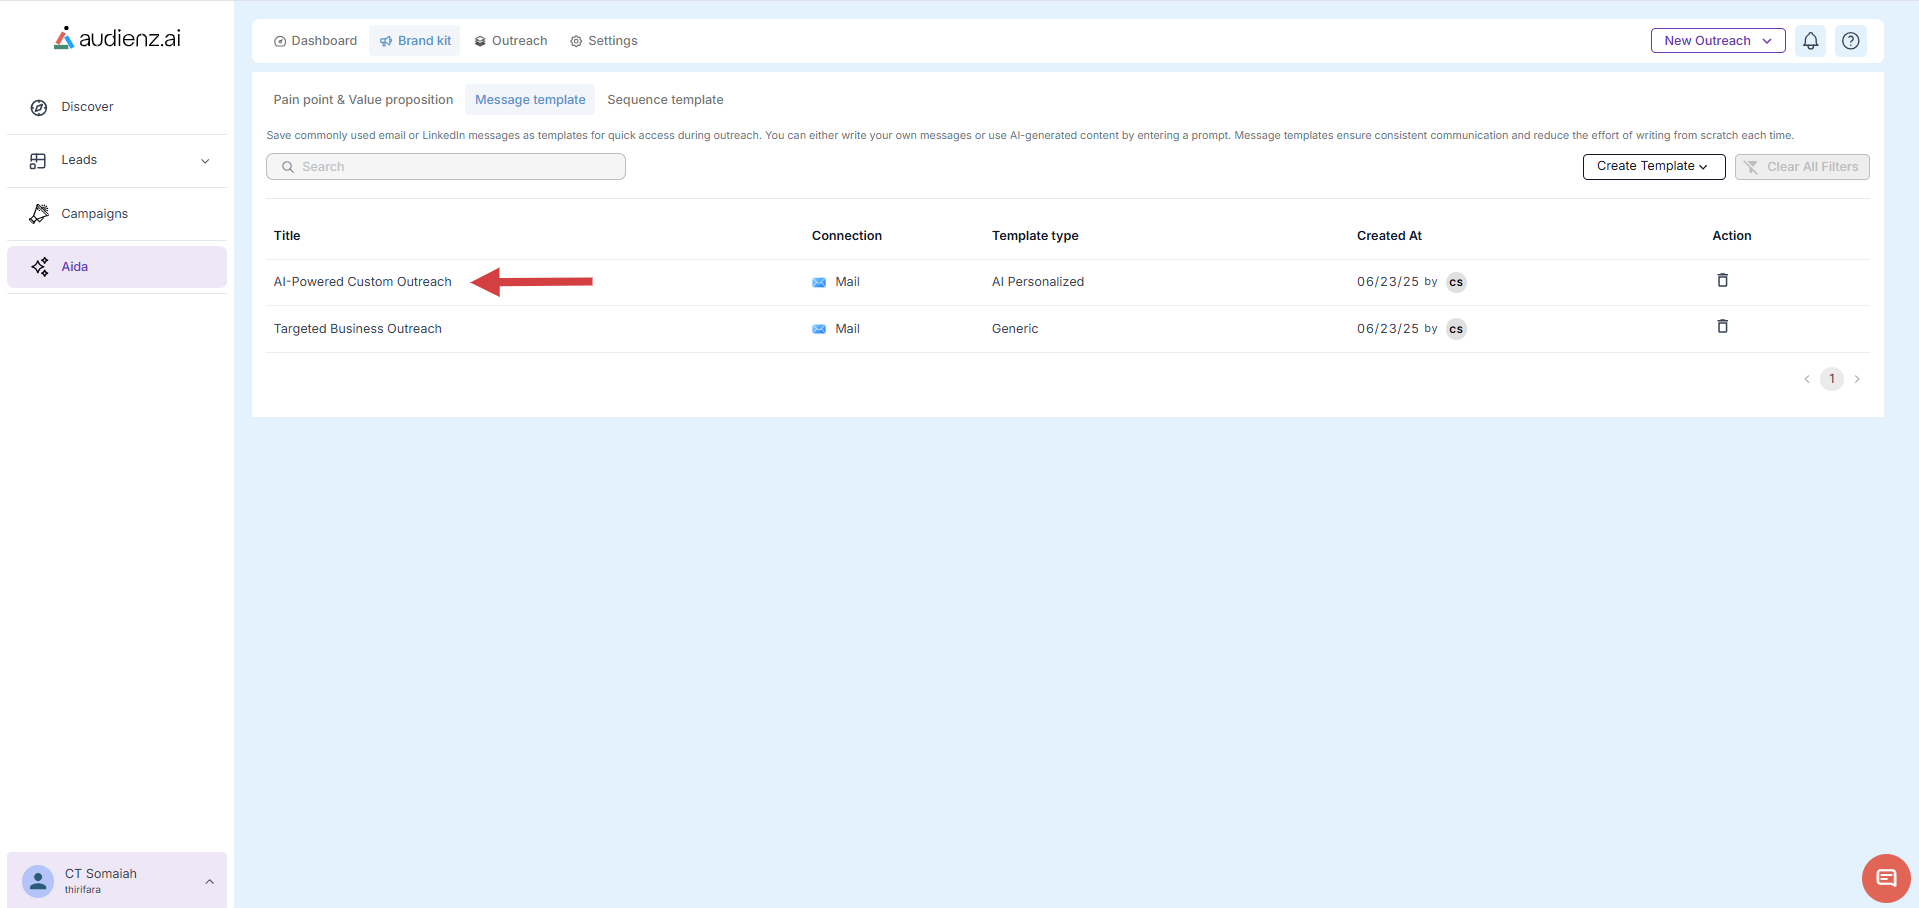Click Mail icon in Targeted Business Outreach row
1919x908 pixels.
[819, 329]
